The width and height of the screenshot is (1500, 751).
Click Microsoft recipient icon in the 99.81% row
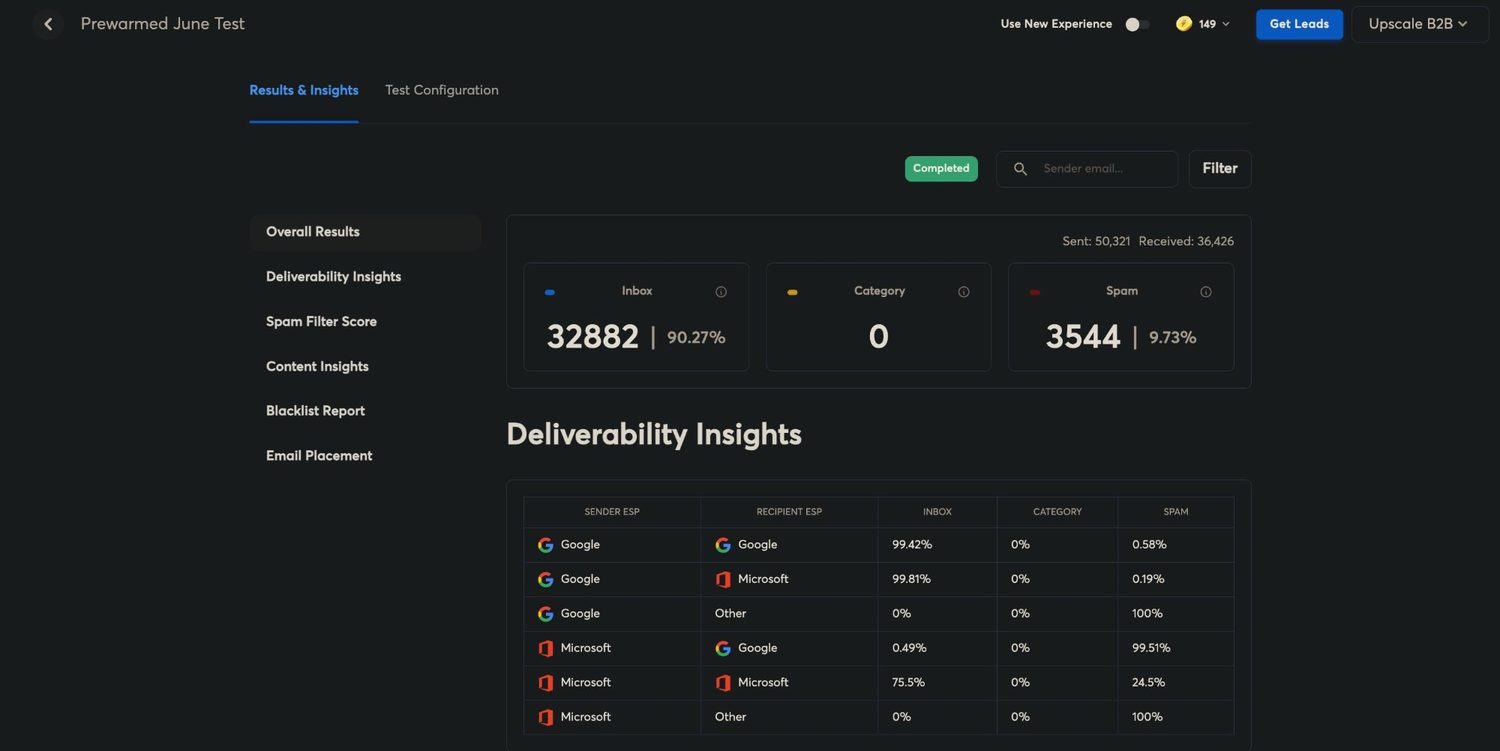(723, 579)
